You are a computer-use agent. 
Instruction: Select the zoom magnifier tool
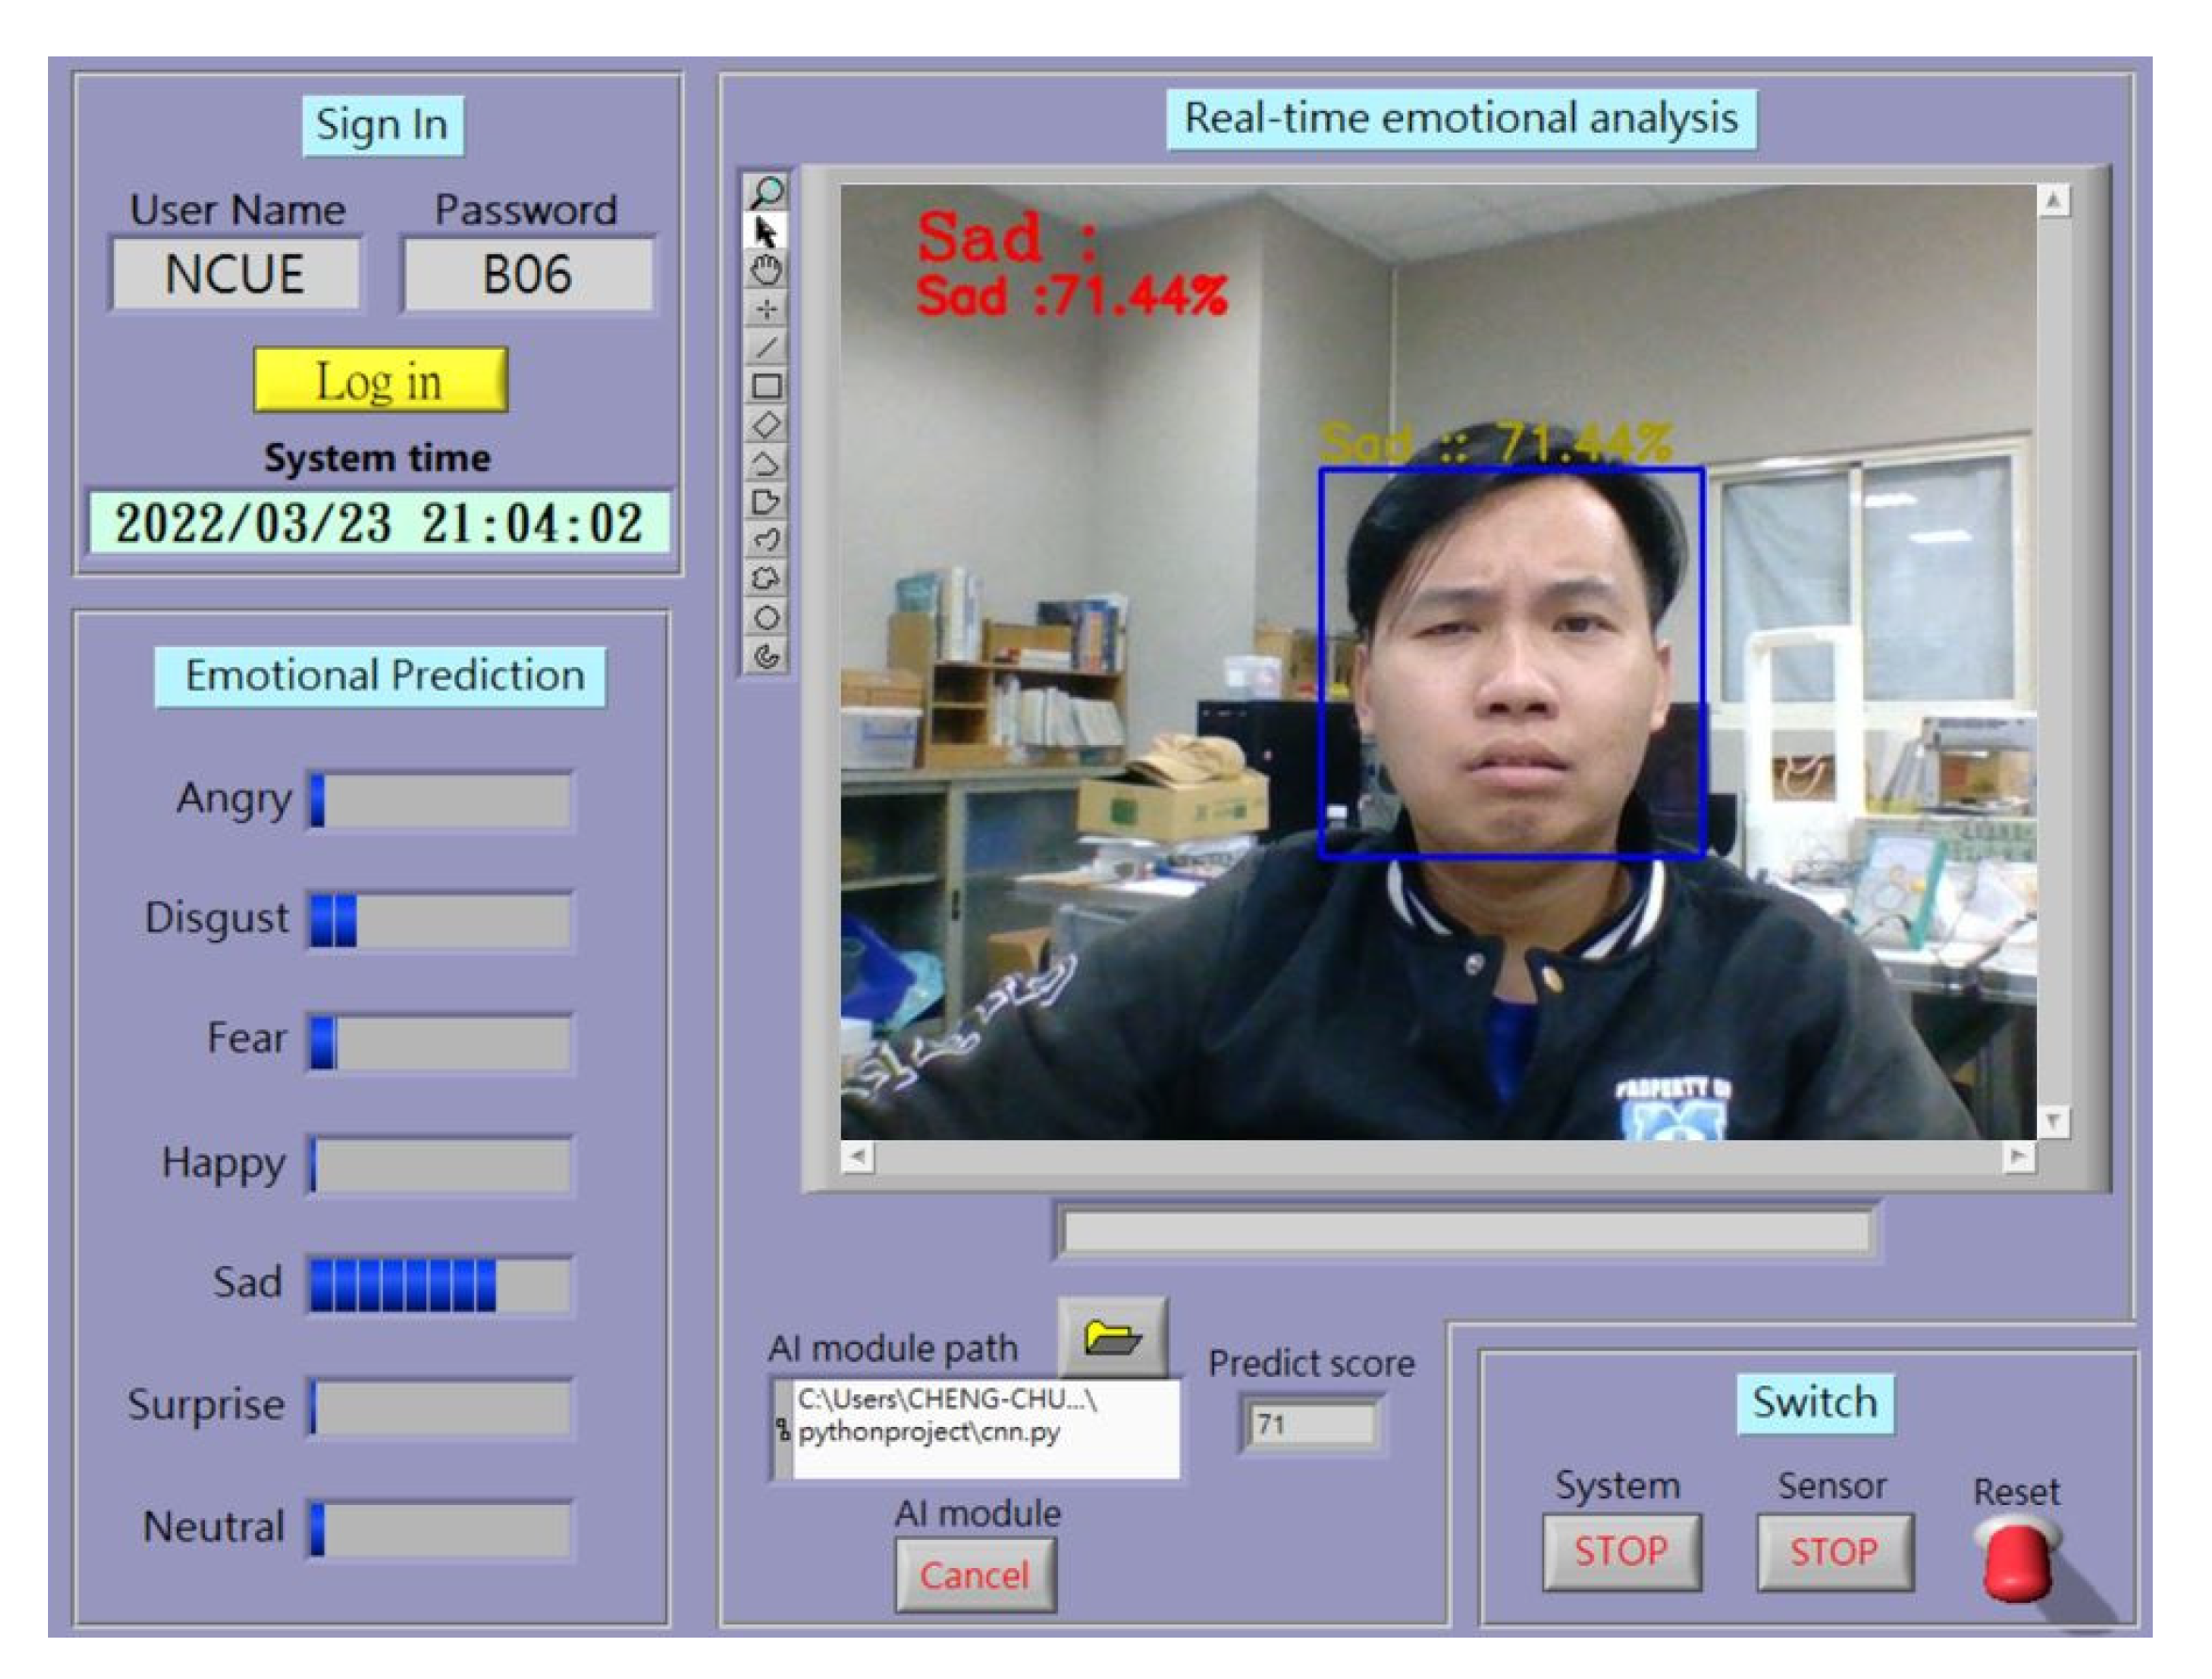pyautogui.click(x=767, y=191)
